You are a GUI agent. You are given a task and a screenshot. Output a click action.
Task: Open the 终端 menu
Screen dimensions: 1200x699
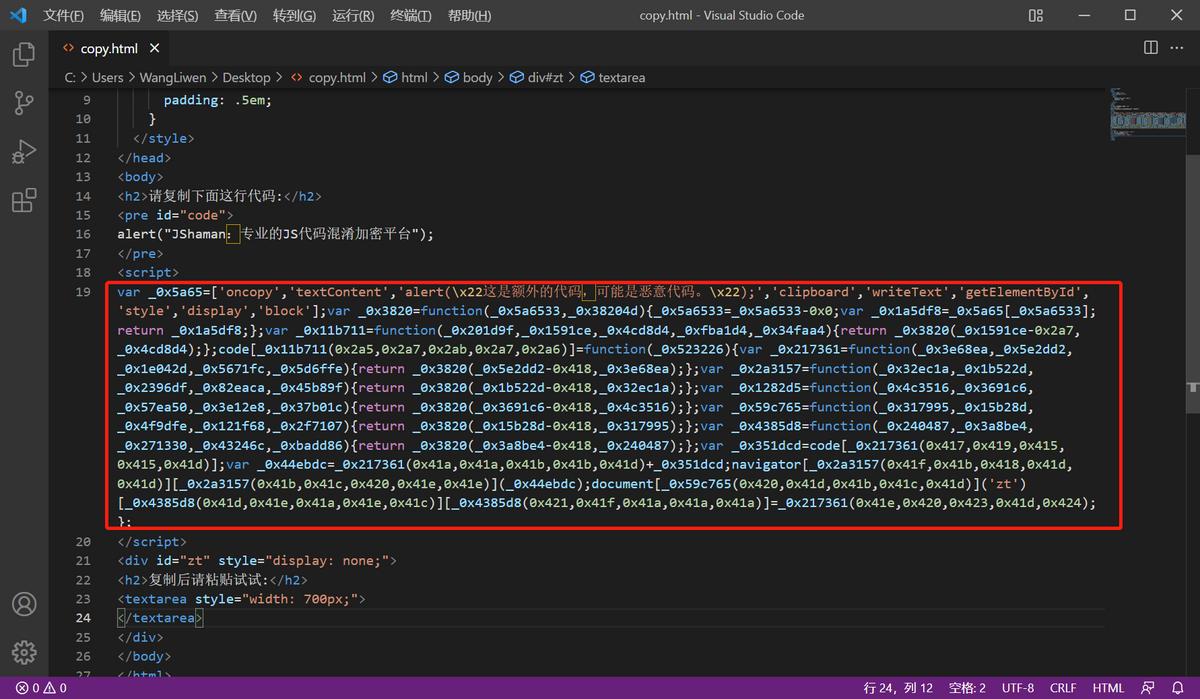[410, 15]
